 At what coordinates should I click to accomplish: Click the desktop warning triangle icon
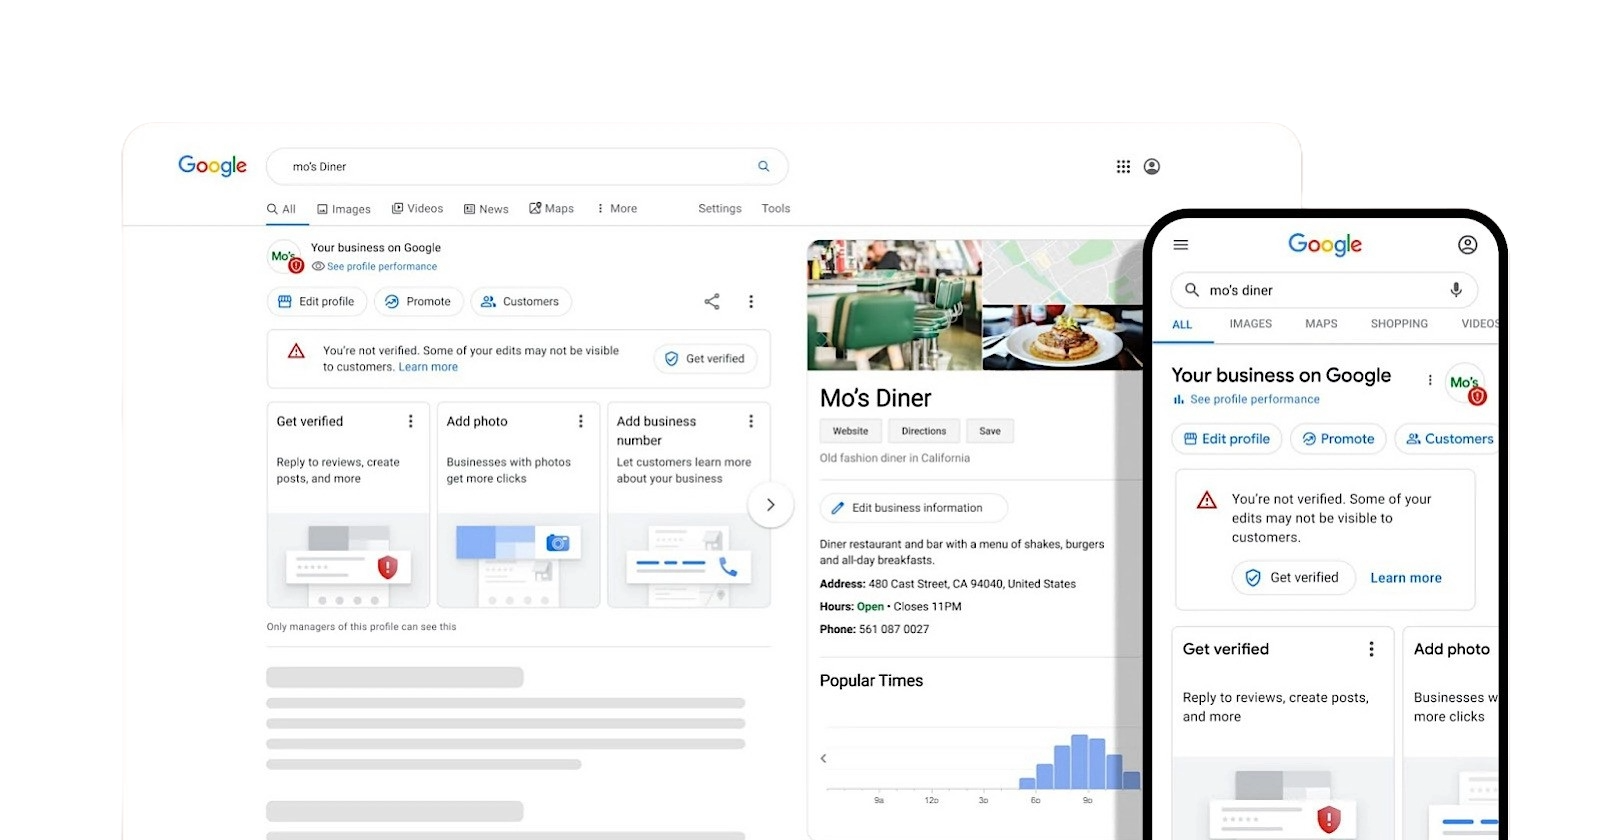[296, 351]
